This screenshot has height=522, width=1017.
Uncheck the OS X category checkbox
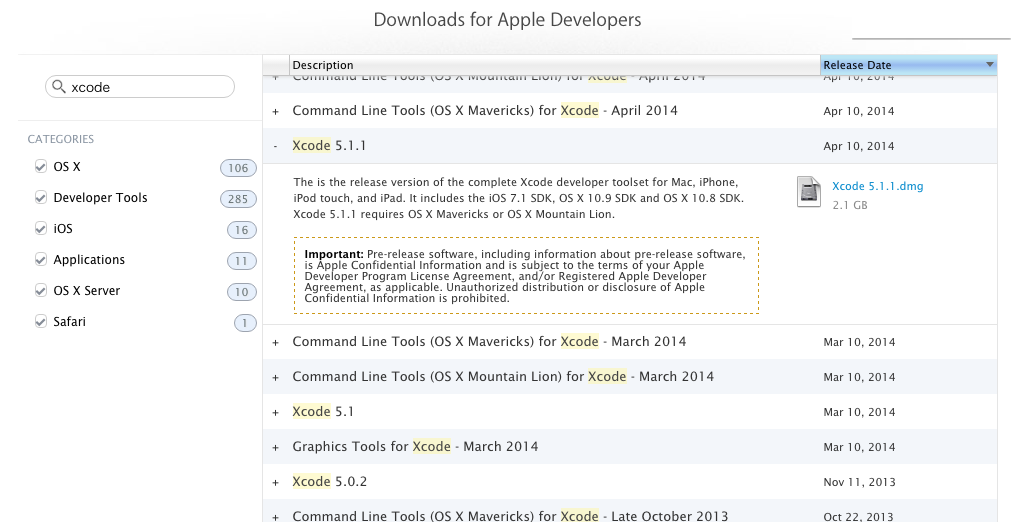tap(41, 167)
